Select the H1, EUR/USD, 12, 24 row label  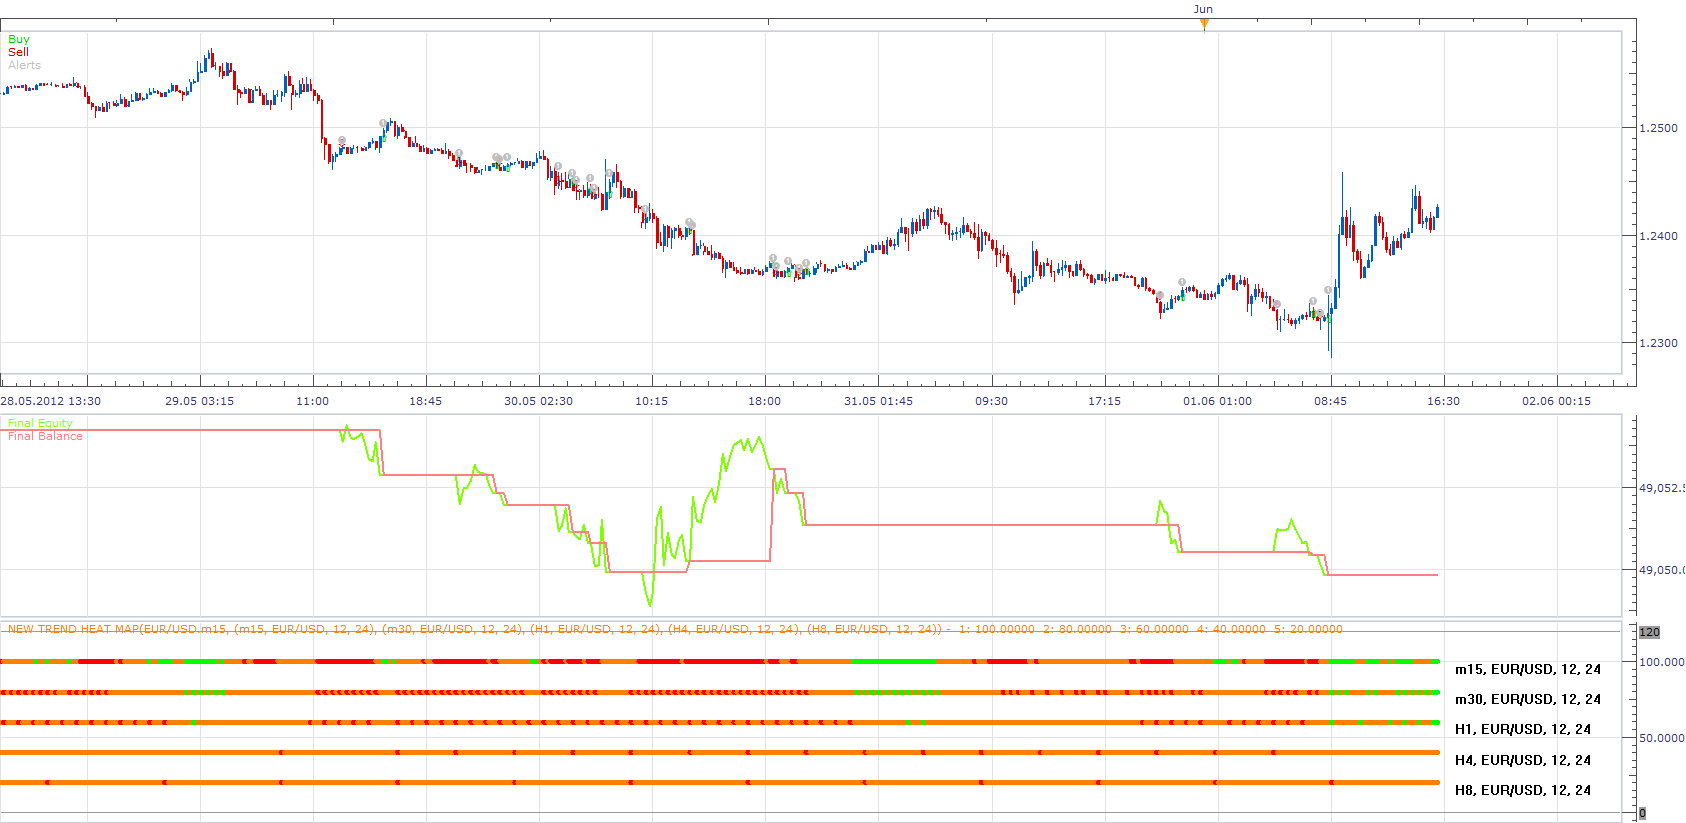click(1523, 729)
